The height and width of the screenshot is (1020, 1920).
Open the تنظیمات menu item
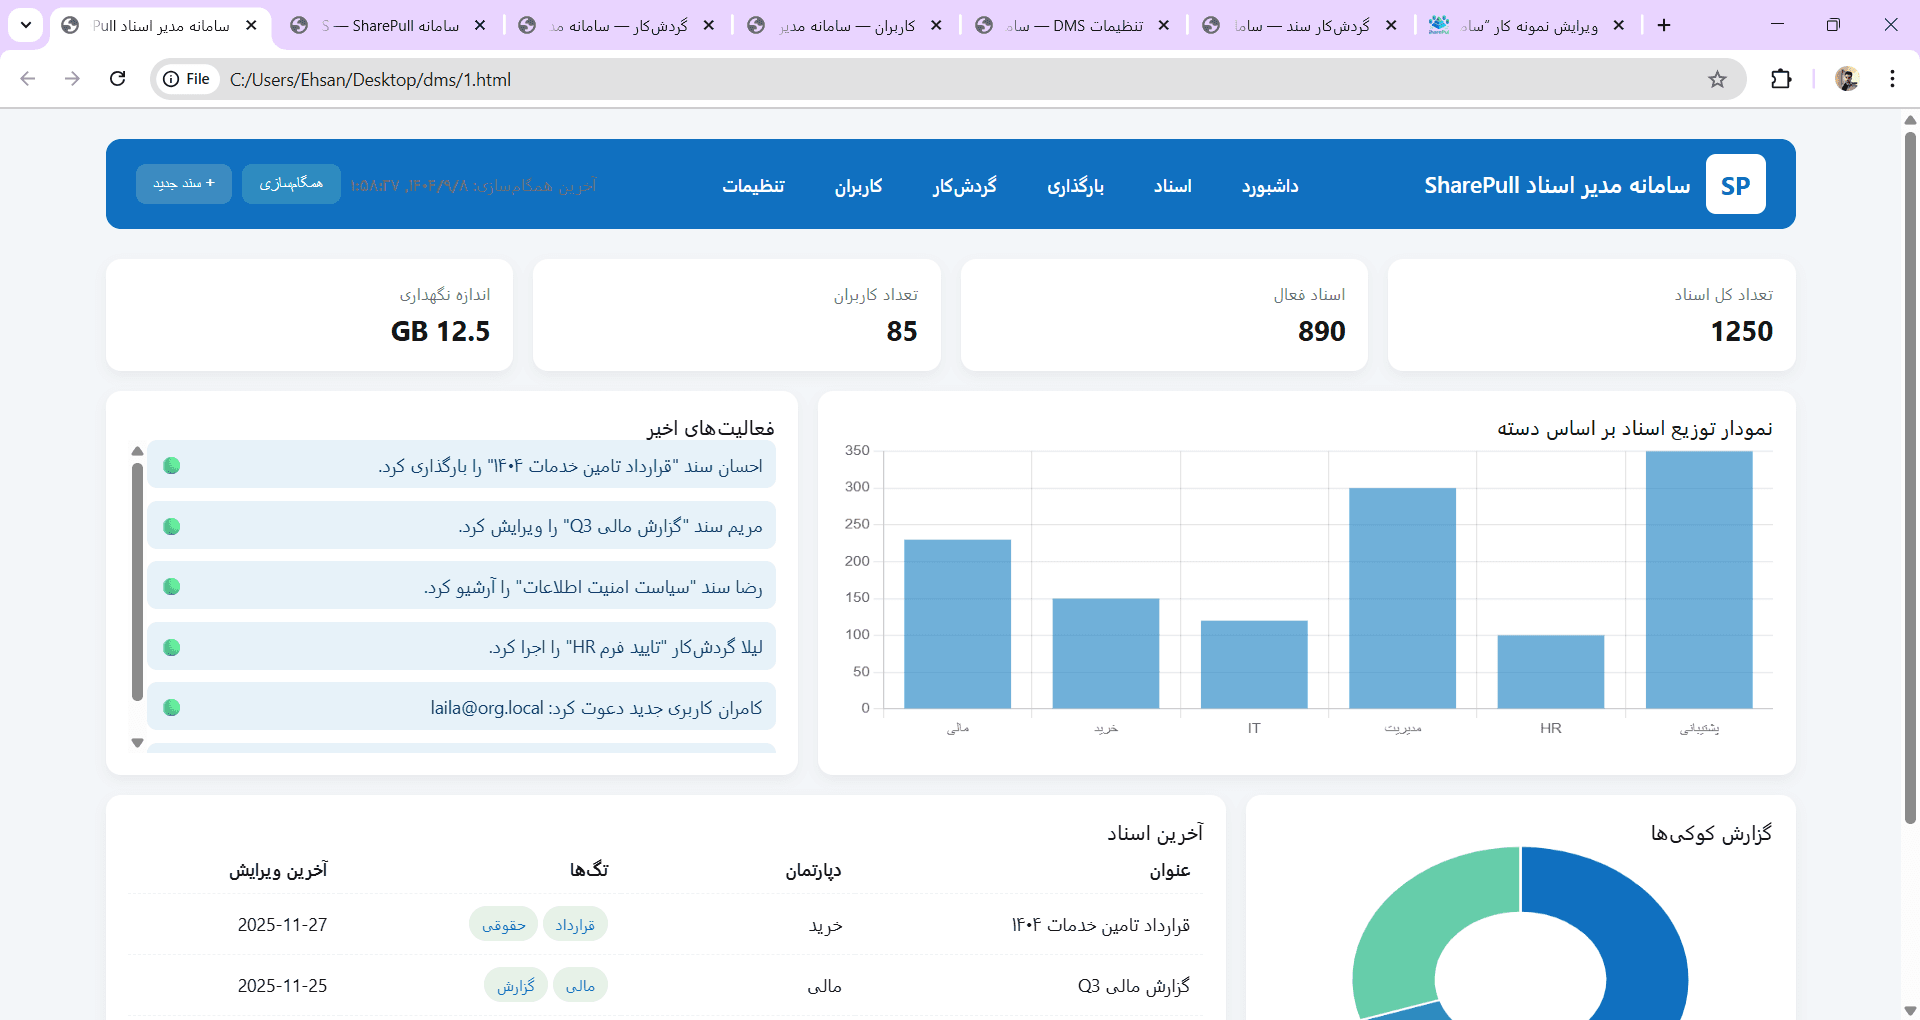753,186
